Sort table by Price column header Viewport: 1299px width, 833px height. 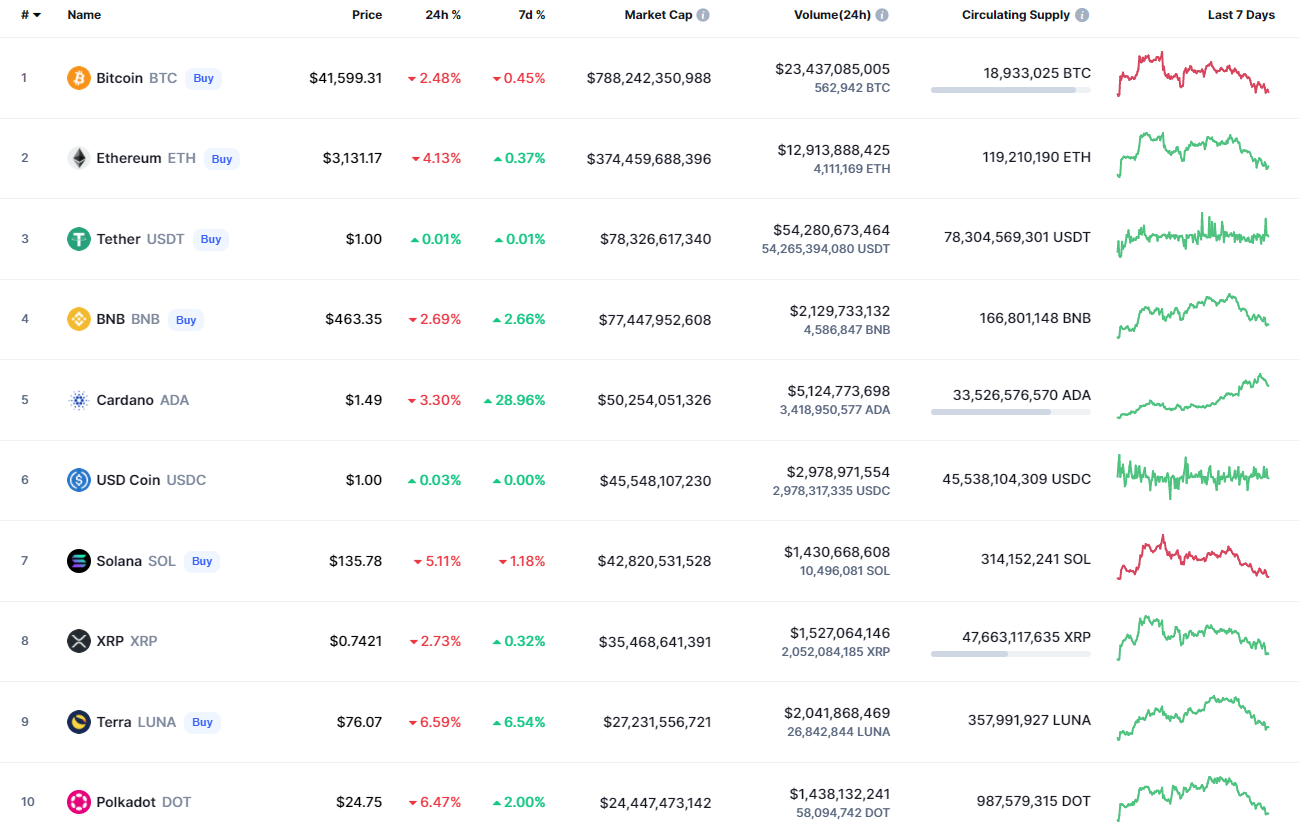pos(366,15)
